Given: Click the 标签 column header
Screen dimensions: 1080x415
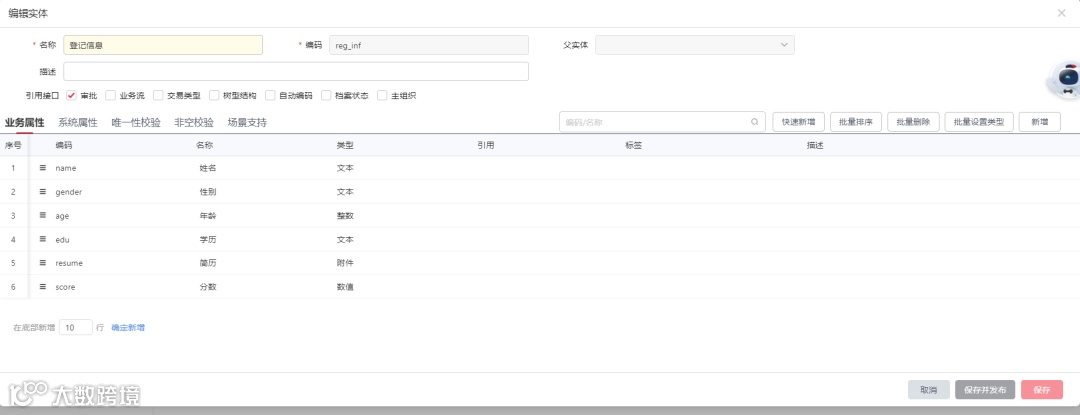Looking at the screenshot, I should tap(634, 145).
